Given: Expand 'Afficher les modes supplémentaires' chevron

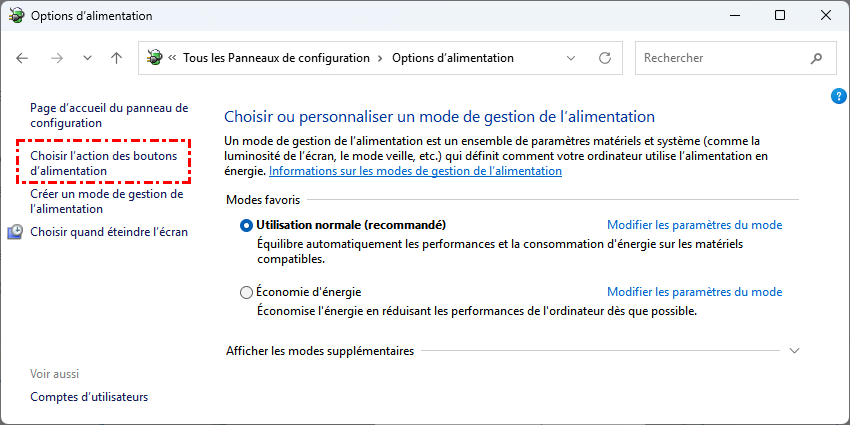Looking at the screenshot, I should 795,351.
